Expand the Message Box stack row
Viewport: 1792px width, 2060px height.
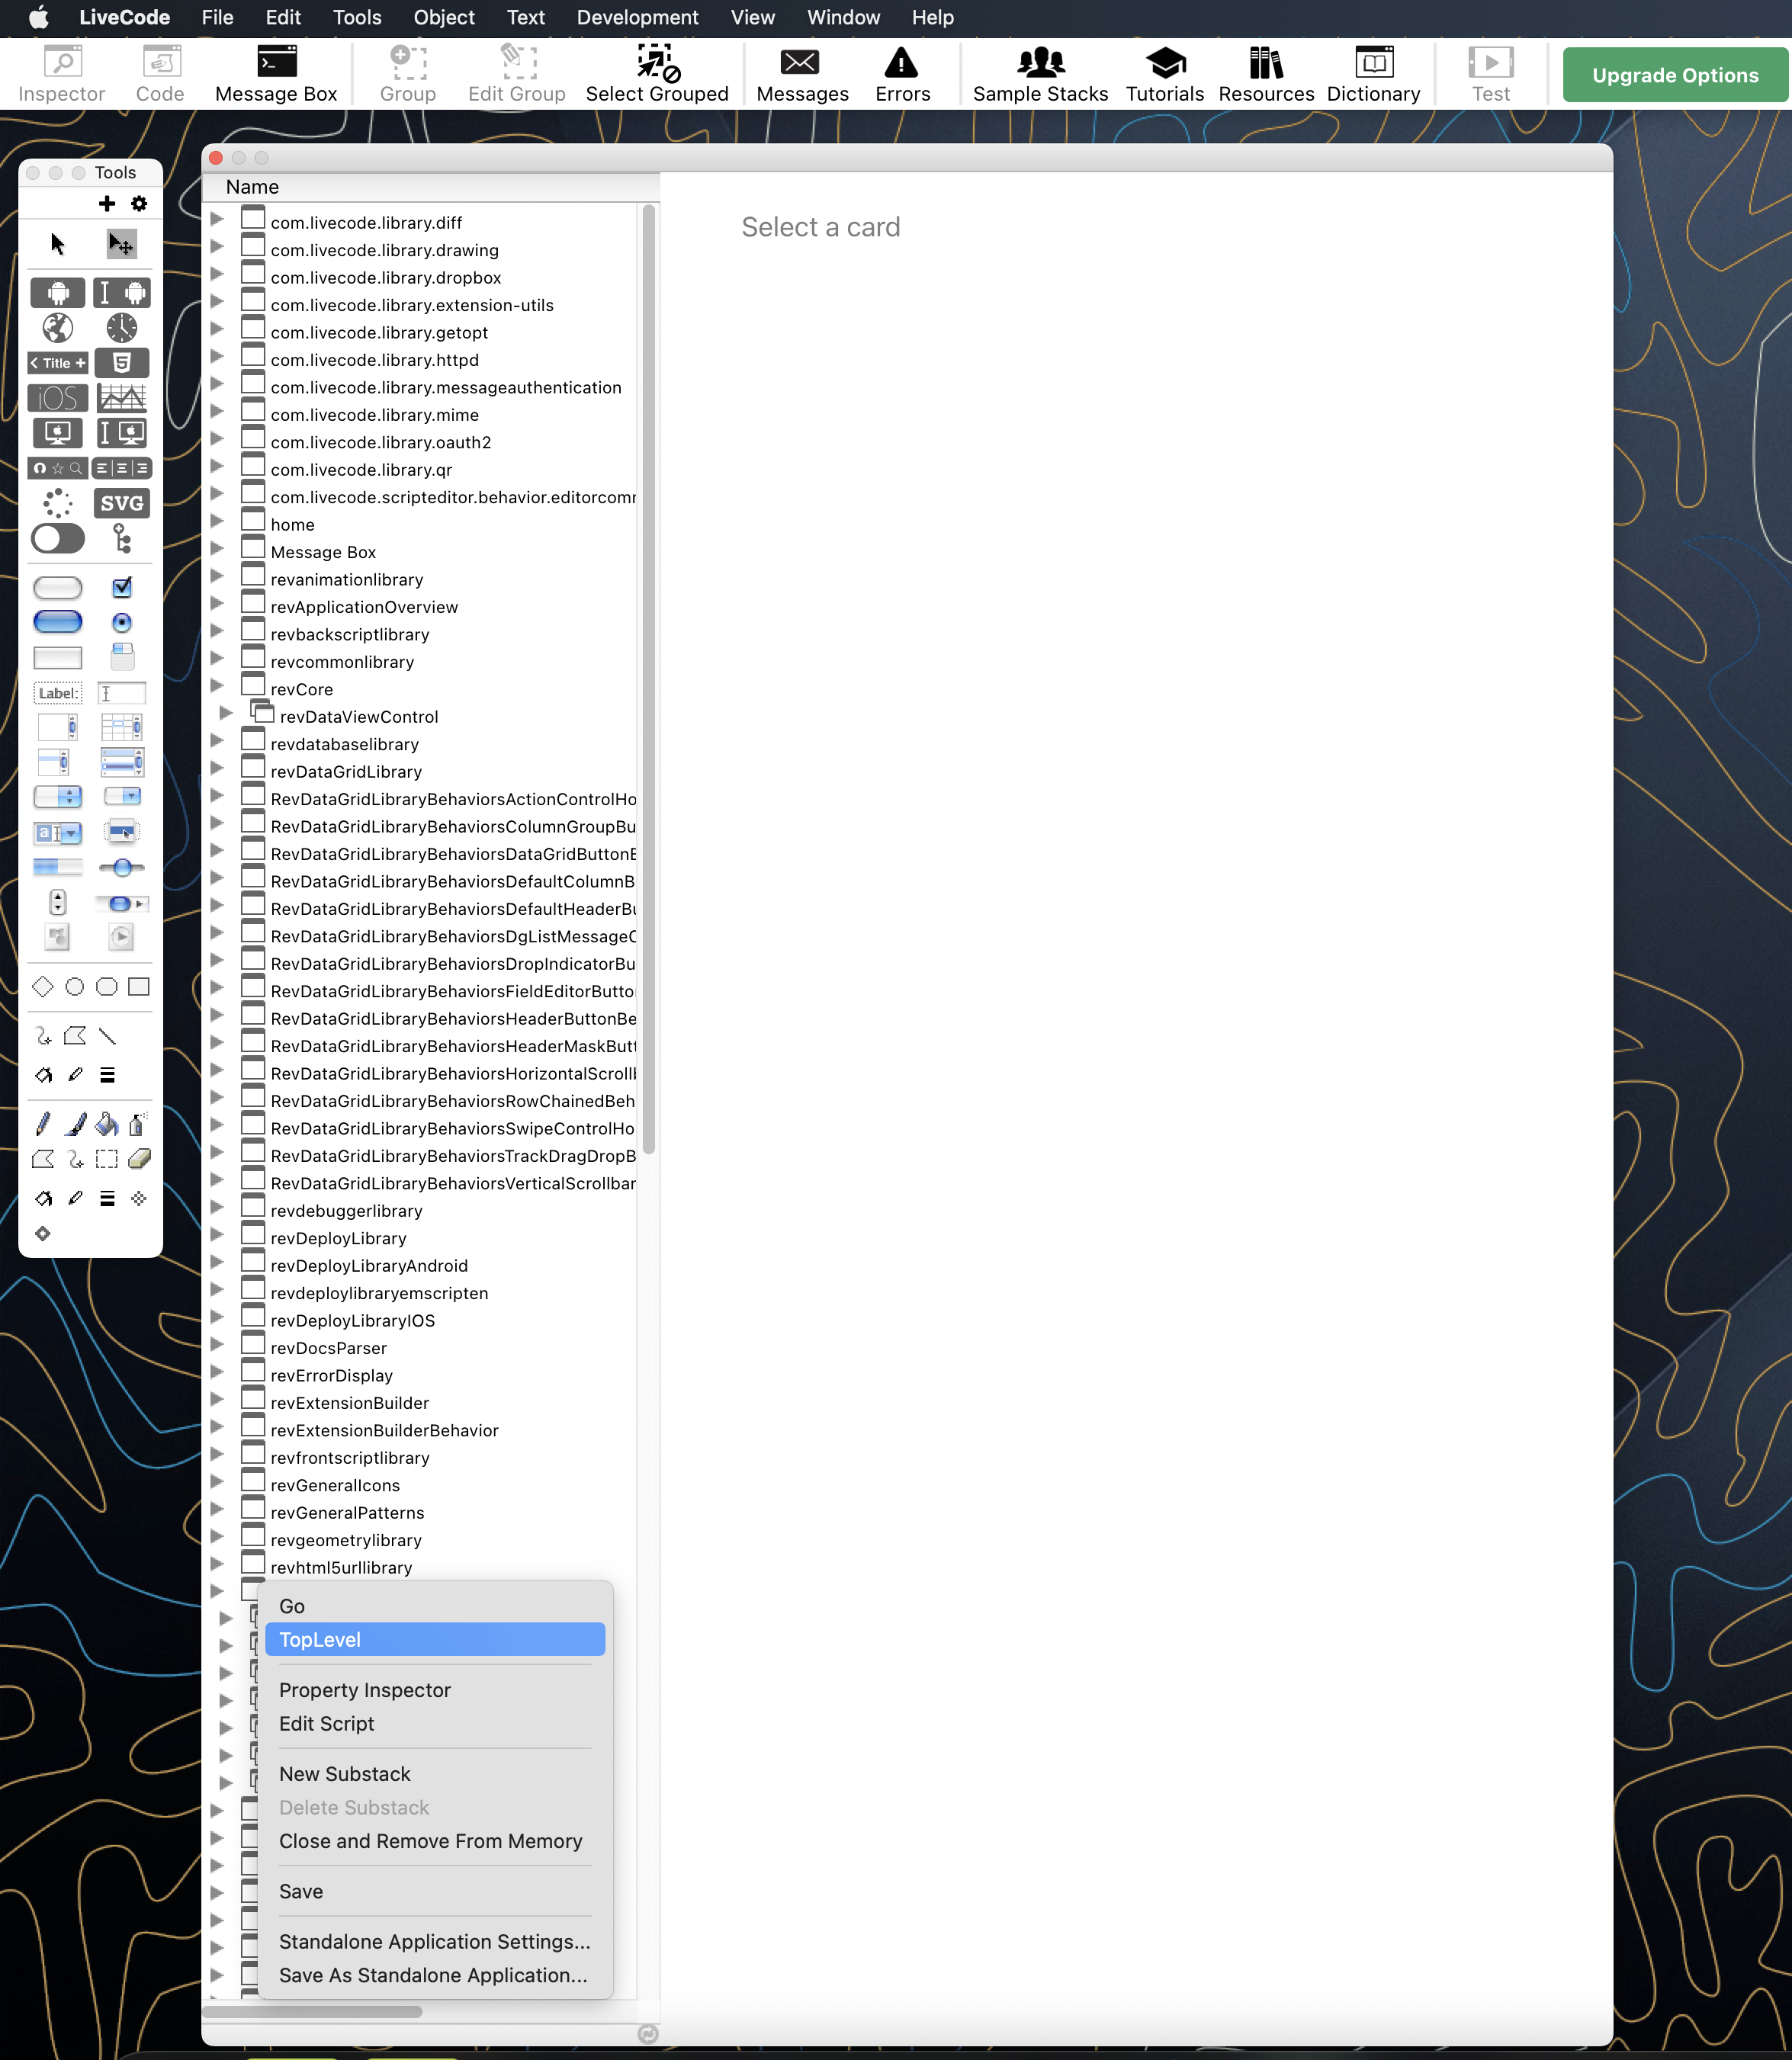tap(217, 548)
